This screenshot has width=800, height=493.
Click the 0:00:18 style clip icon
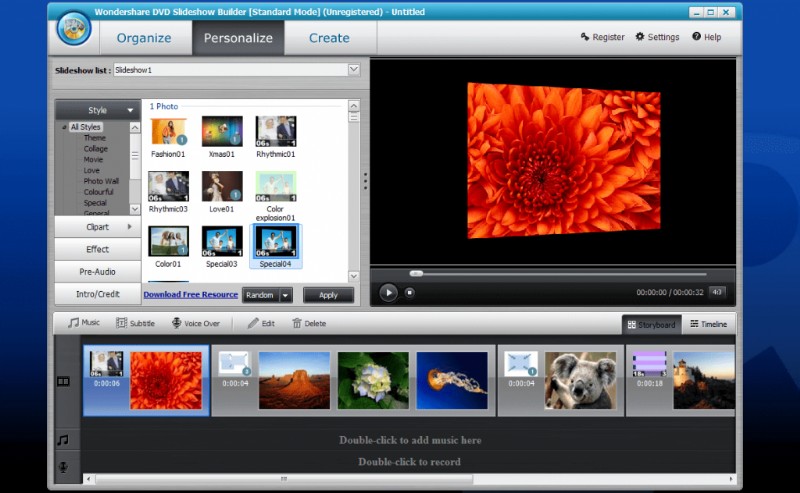649,364
